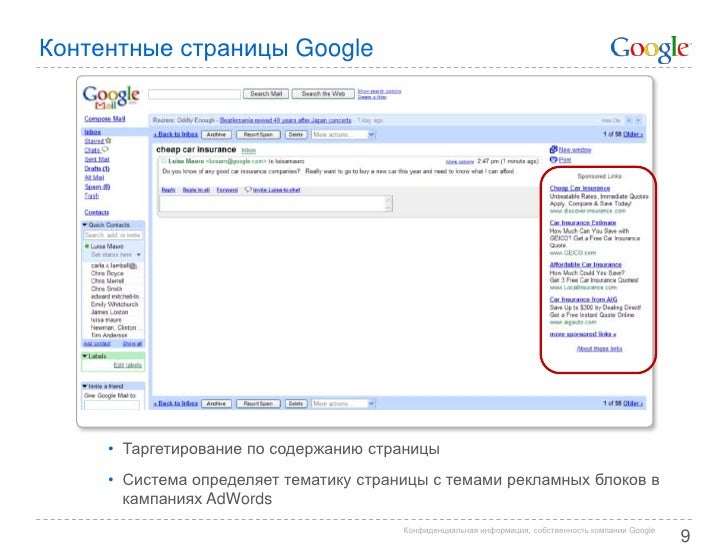Click the chat bubble icon by Invite Luisa
This screenshot has height=546, width=728.
coord(248,189)
